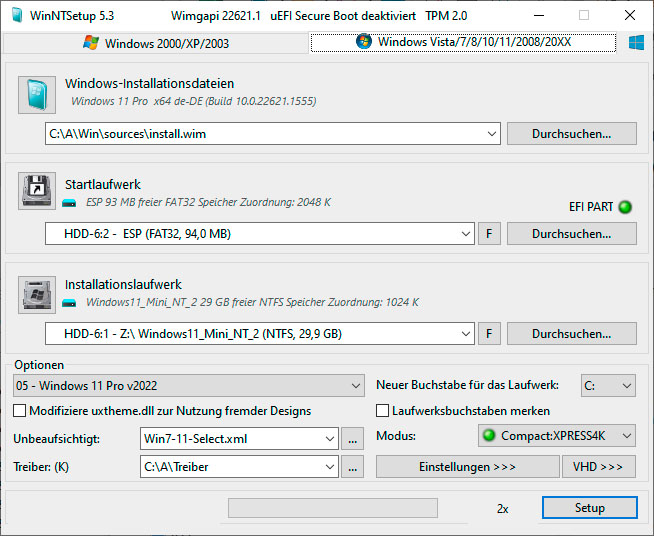Viewport: 654px width, 536px height.
Task: Click the Windows installation files box icon
Action: [37, 95]
